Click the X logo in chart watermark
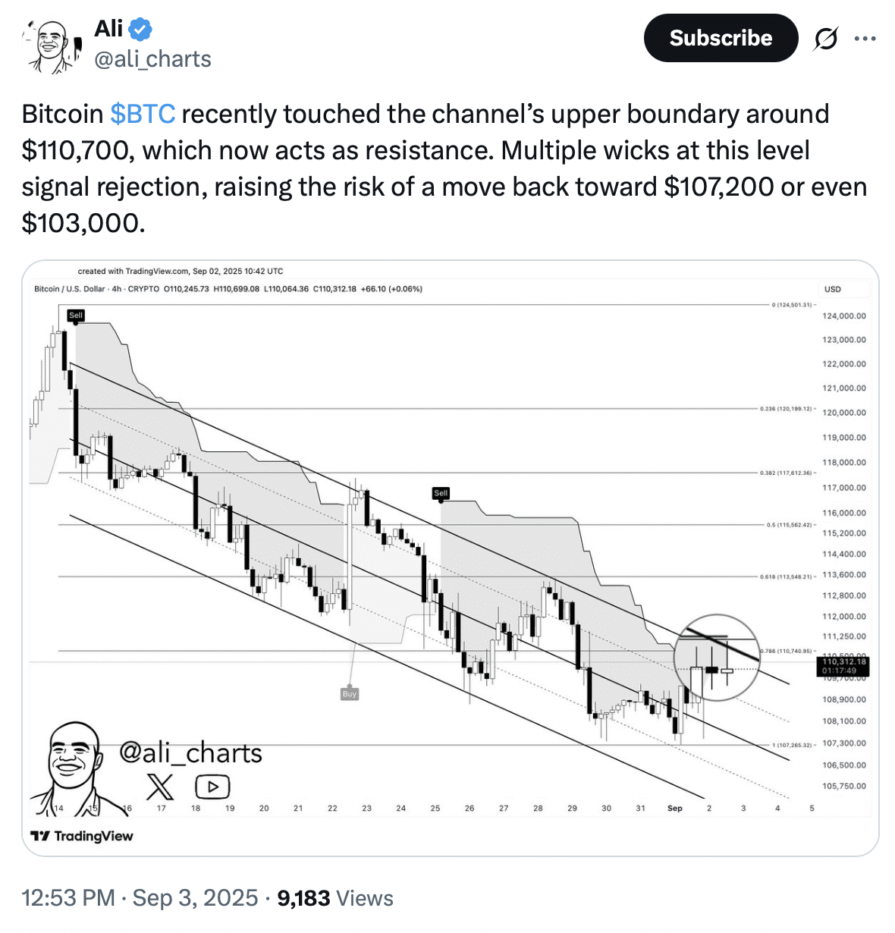 click(160, 787)
